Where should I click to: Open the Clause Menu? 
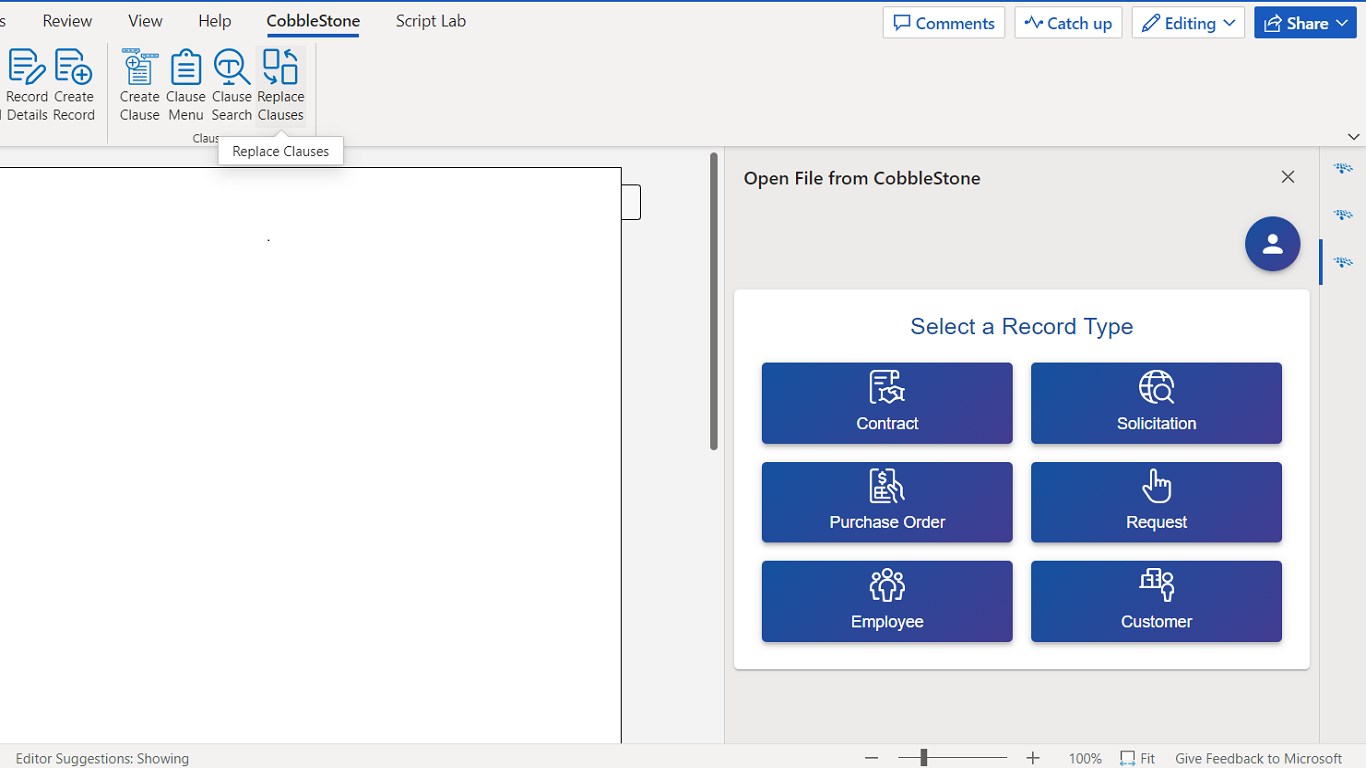[x=185, y=86]
